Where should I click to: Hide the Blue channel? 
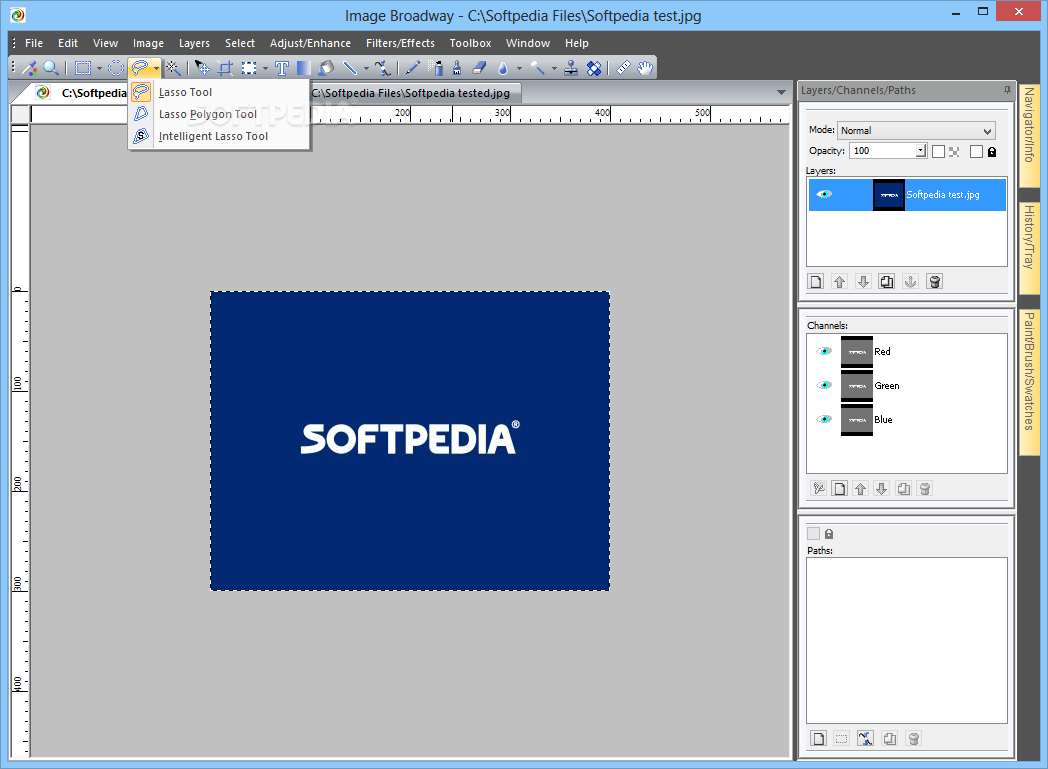(x=824, y=420)
